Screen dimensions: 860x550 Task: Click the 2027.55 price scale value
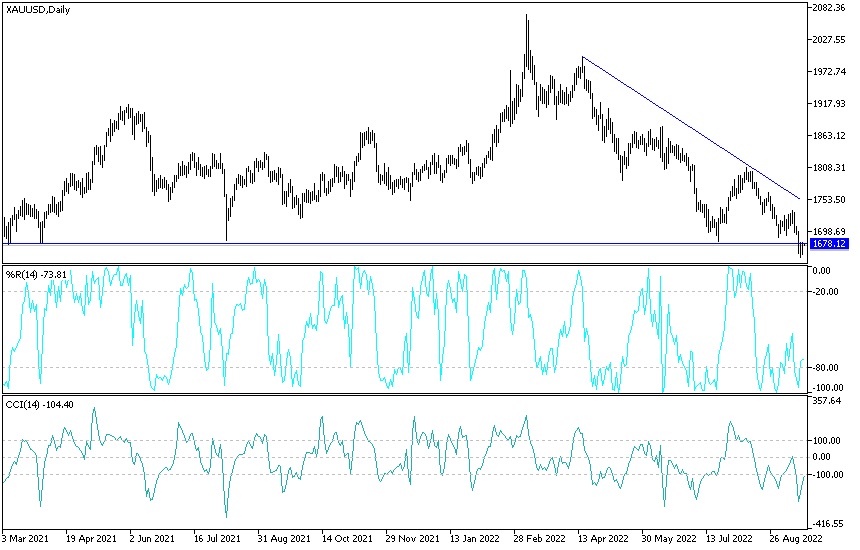point(829,39)
